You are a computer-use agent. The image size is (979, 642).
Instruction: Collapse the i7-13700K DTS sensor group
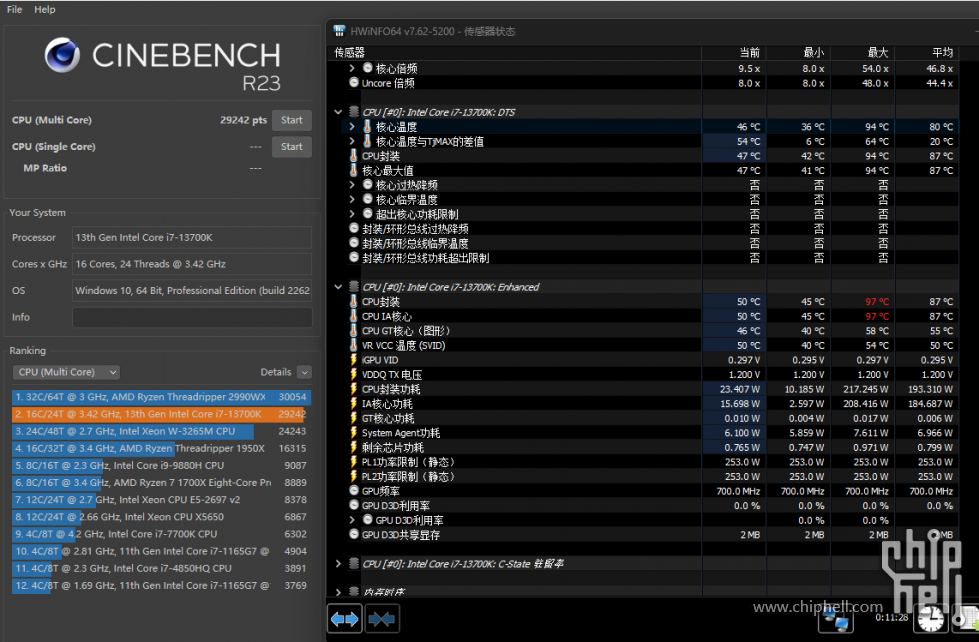pos(338,112)
